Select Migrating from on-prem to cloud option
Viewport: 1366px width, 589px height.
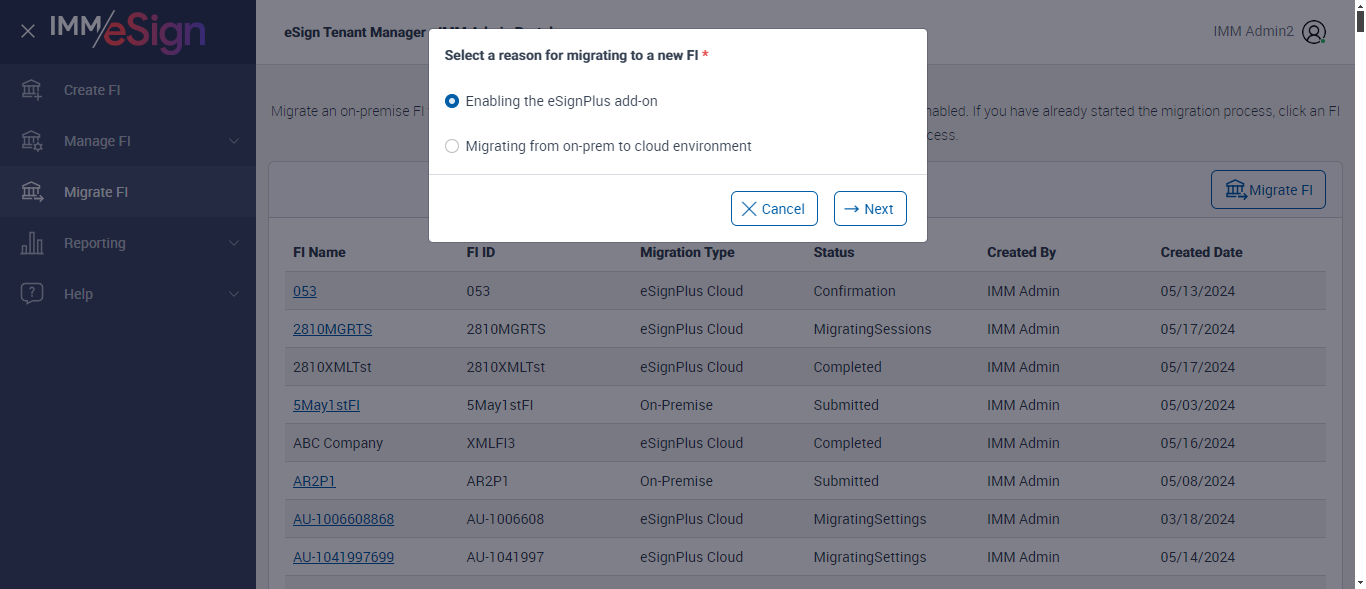(x=452, y=146)
